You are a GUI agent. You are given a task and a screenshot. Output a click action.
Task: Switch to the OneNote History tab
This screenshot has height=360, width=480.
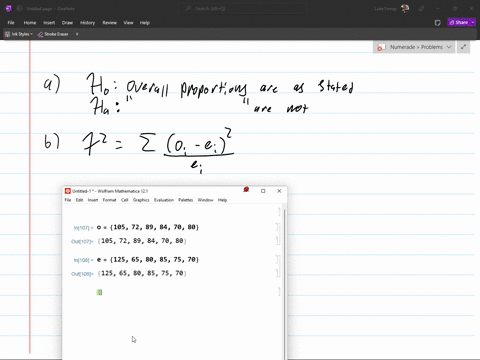tap(88, 23)
